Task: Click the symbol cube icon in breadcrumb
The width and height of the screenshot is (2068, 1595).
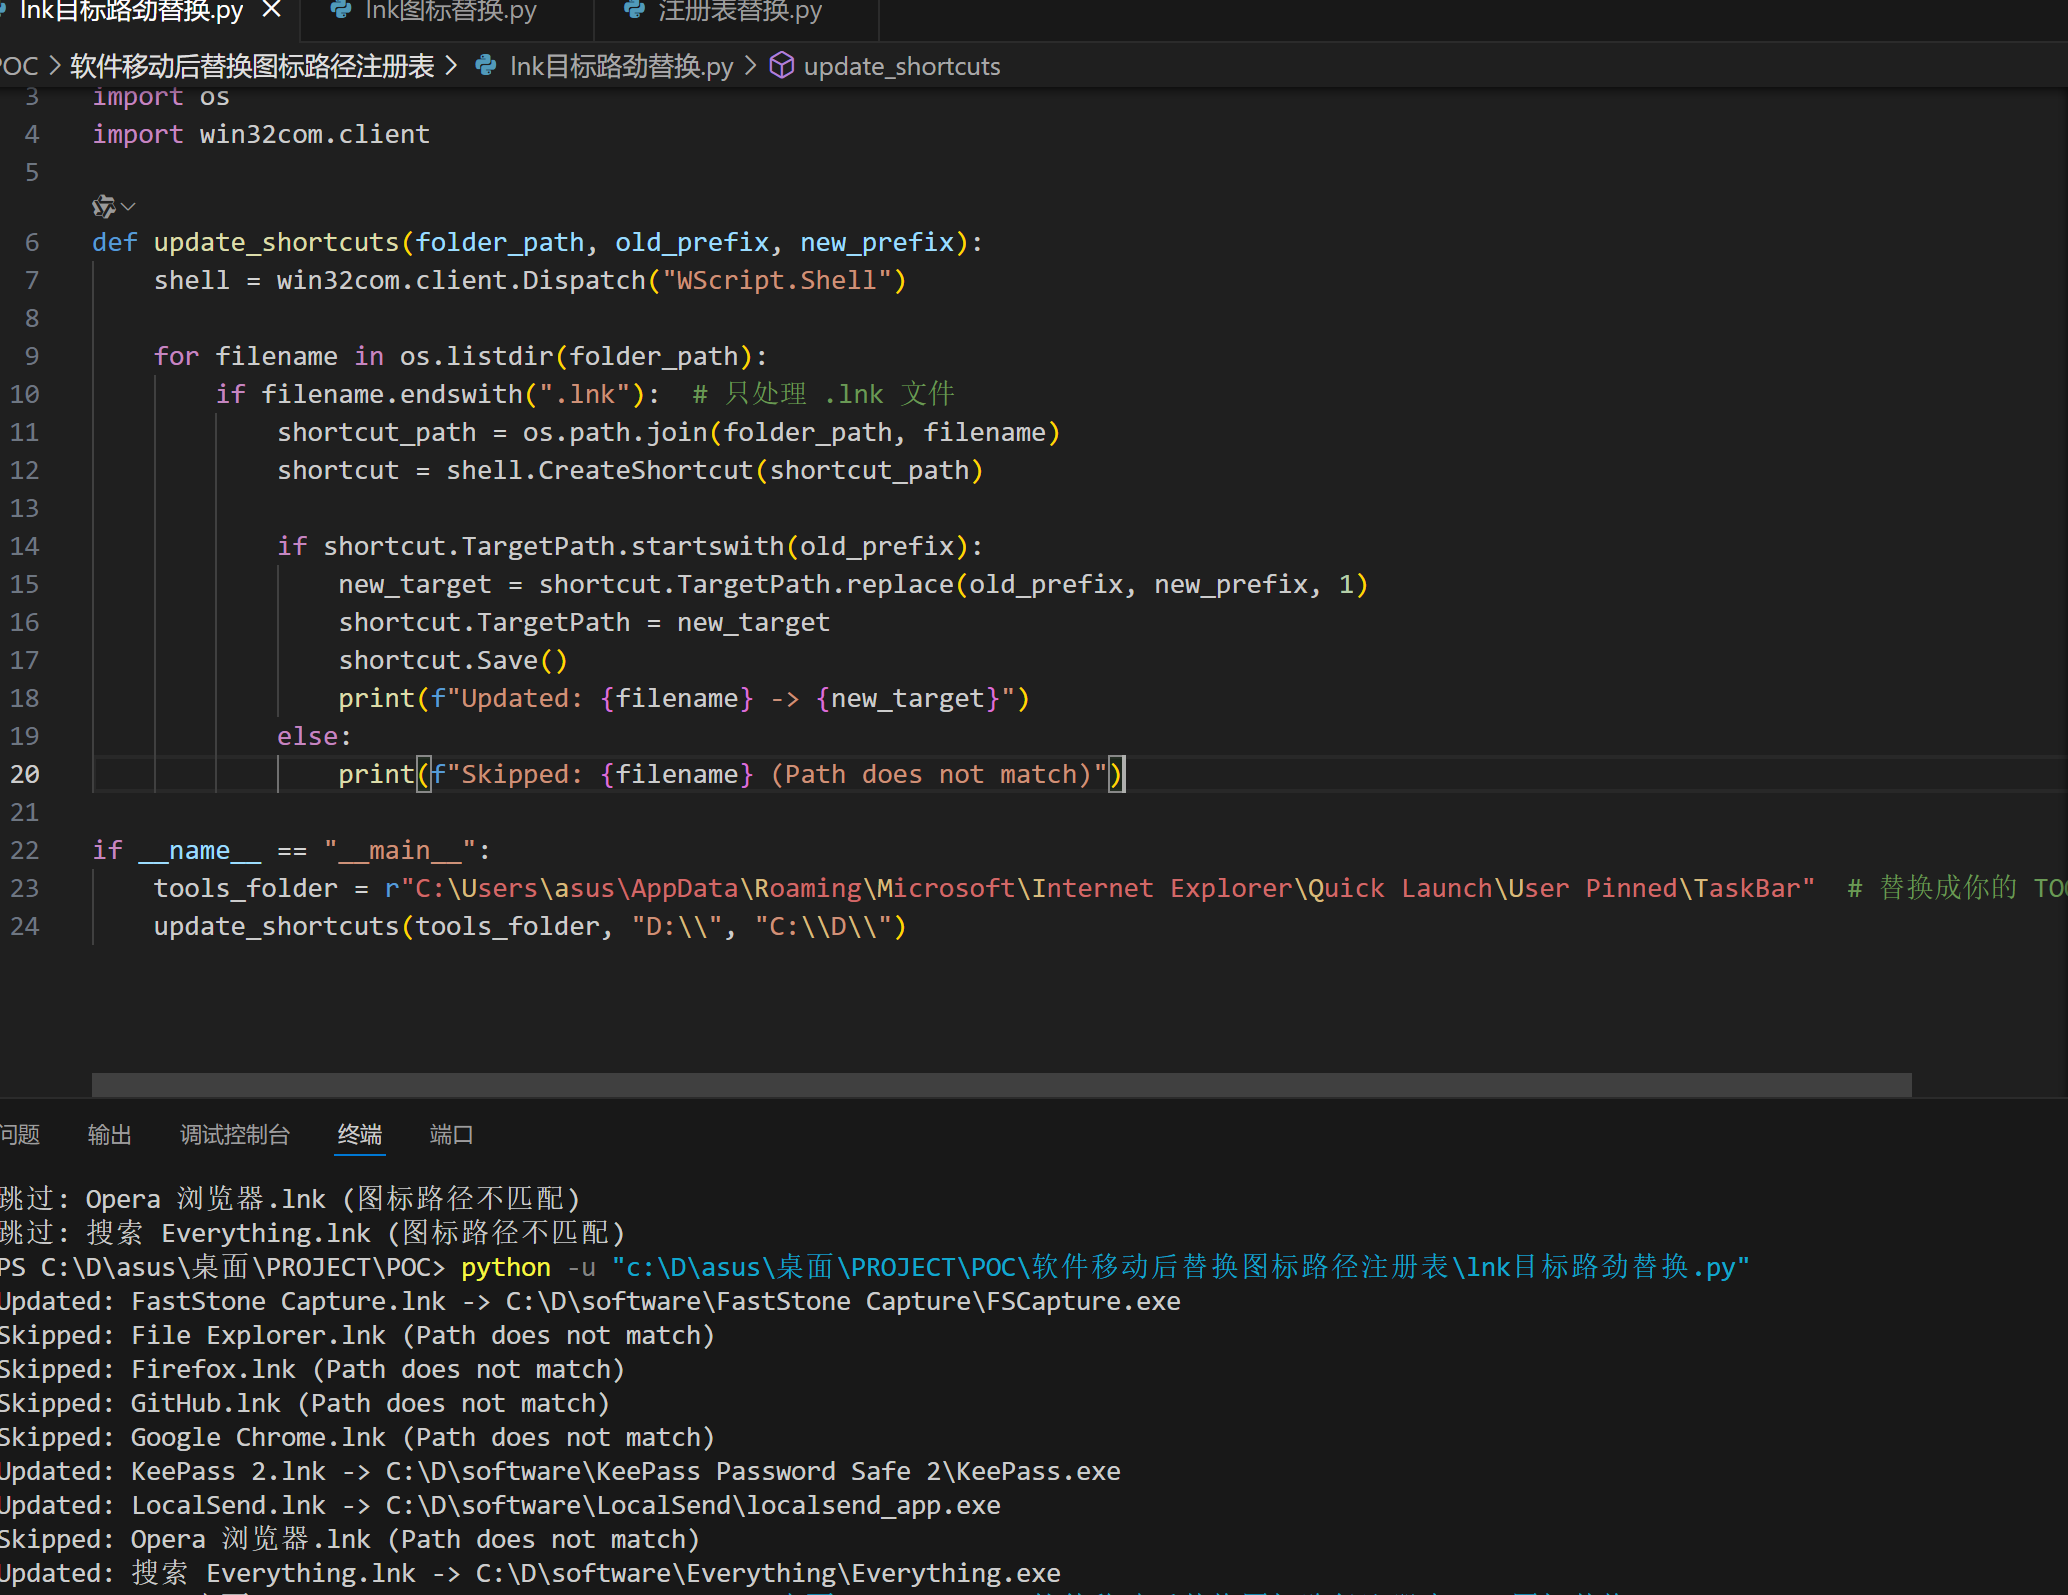Action: coord(781,66)
